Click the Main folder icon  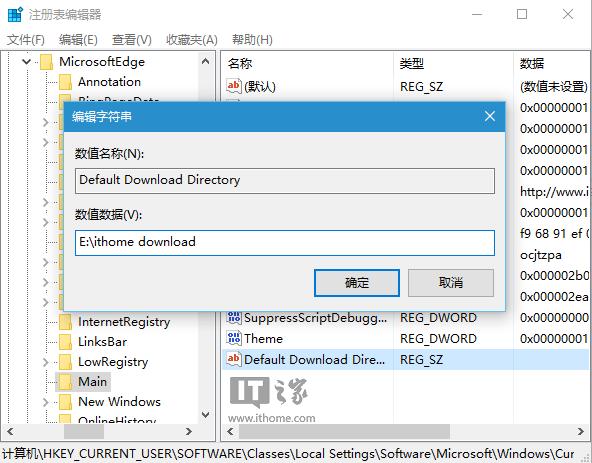[x=65, y=382]
